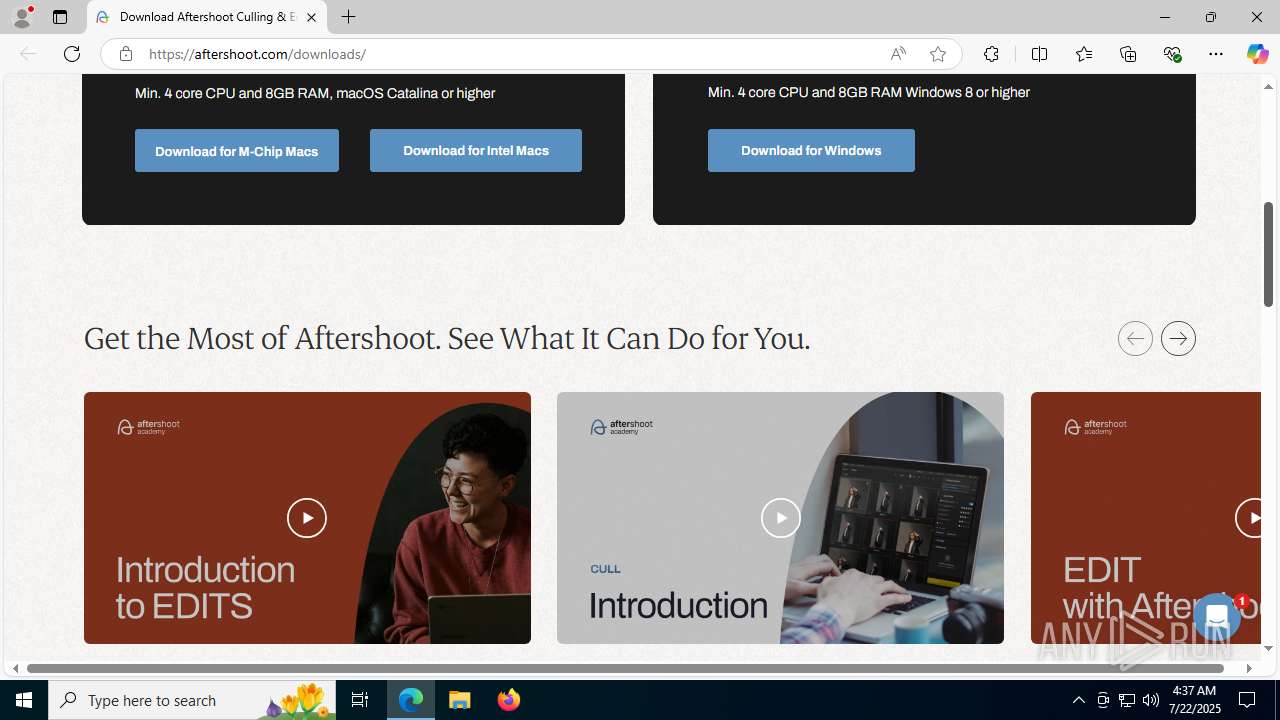
Task: Click the Back navigation arrow
Action: click(28, 54)
